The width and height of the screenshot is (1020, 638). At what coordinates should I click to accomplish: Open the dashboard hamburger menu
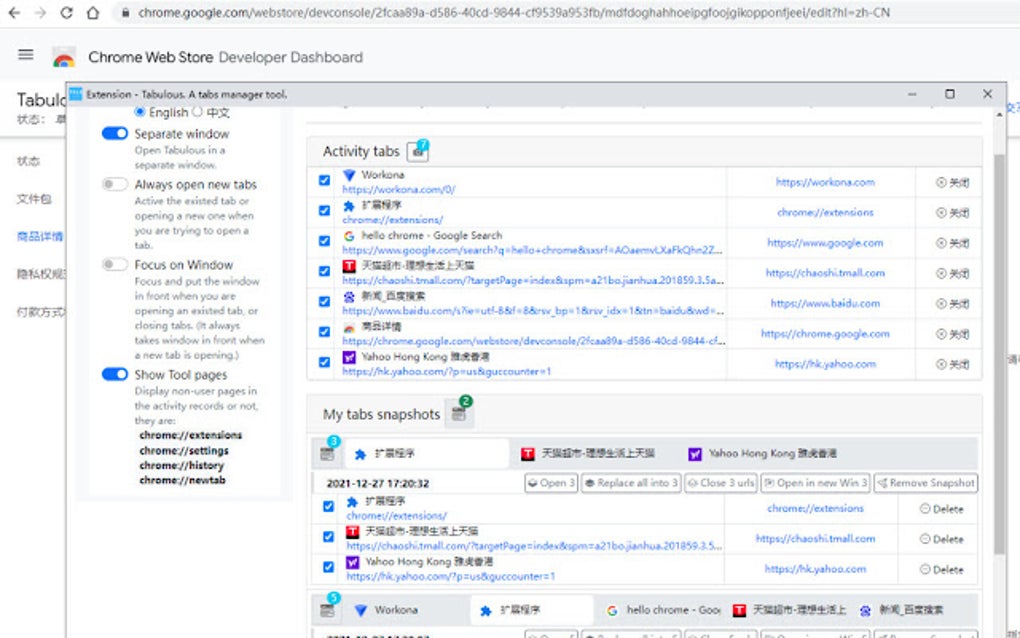pos(25,54)
